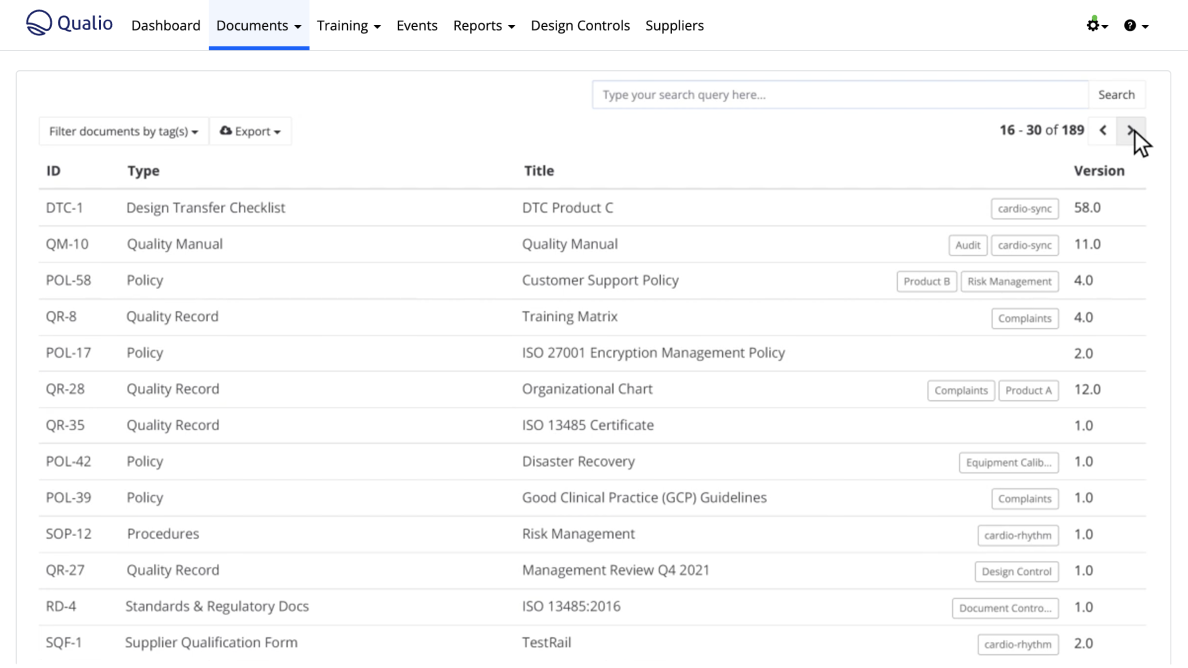Open the Export dropdown

click(250, 131)
